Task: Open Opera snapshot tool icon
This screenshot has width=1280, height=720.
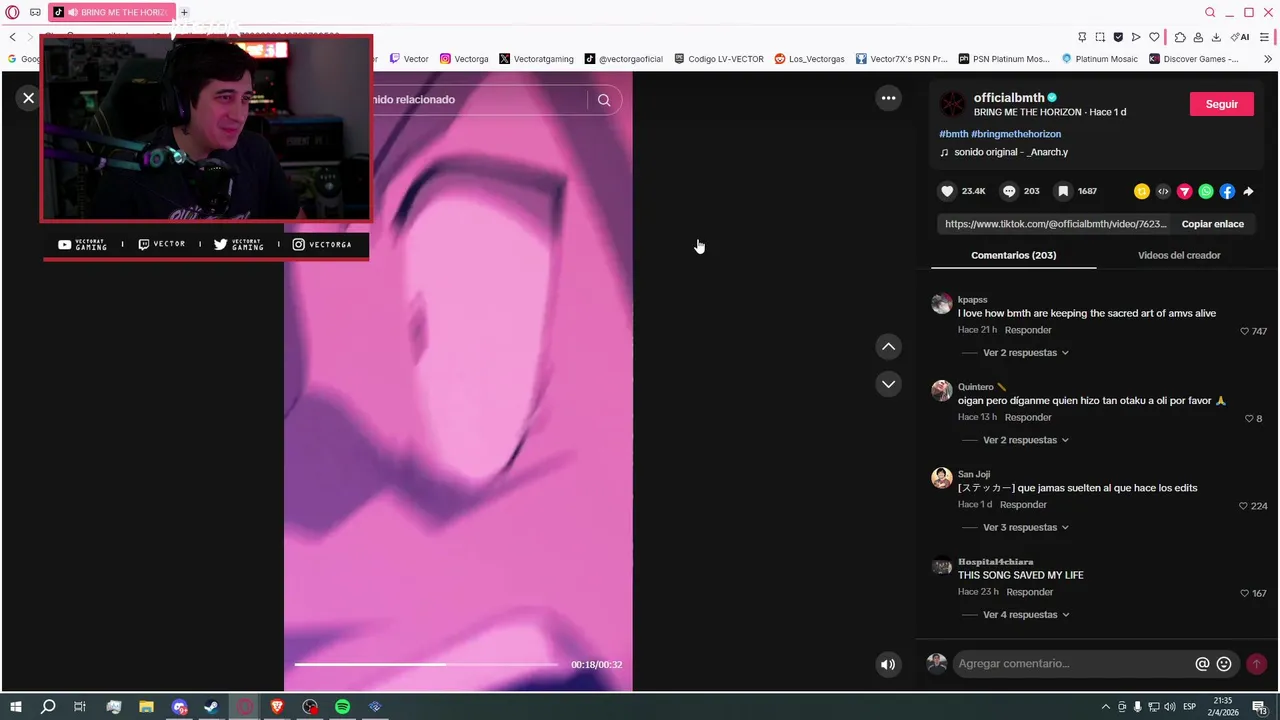Action: click(1100, 37)
